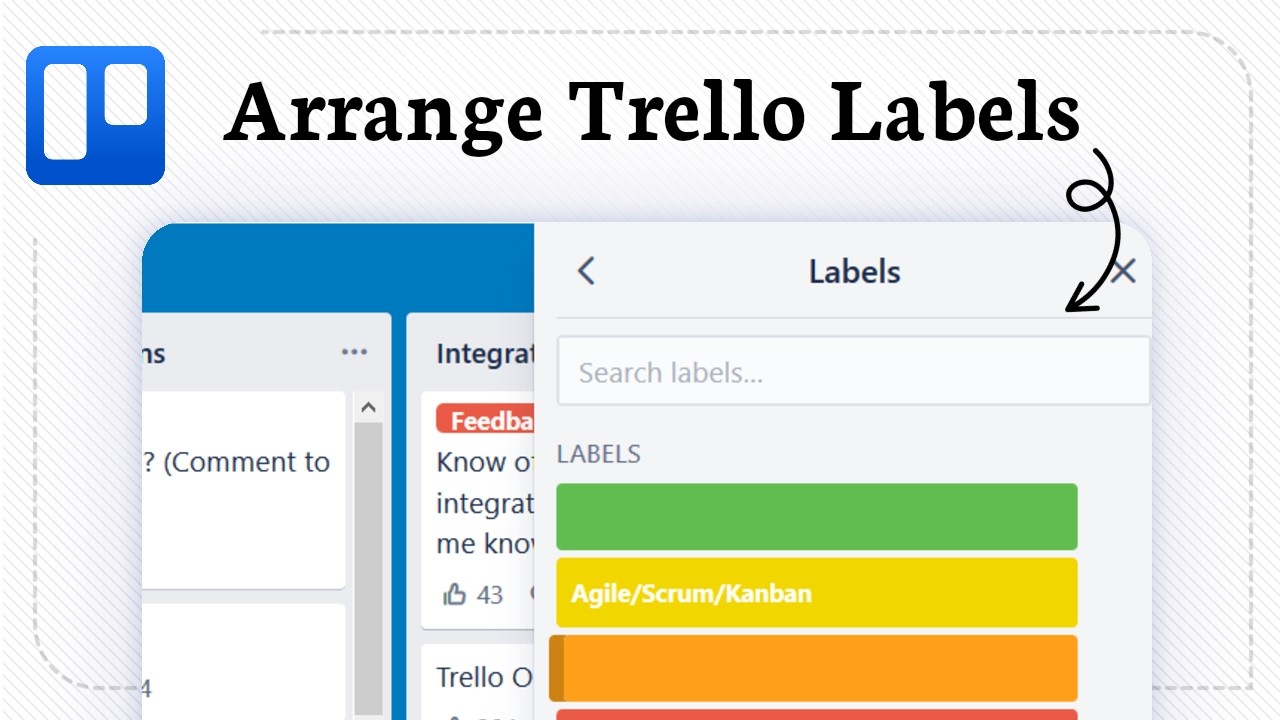Click the list scrollbar up arrow
Viewport: 1280px width, 720px height.
pyautogui.click(x=368, y=407)
